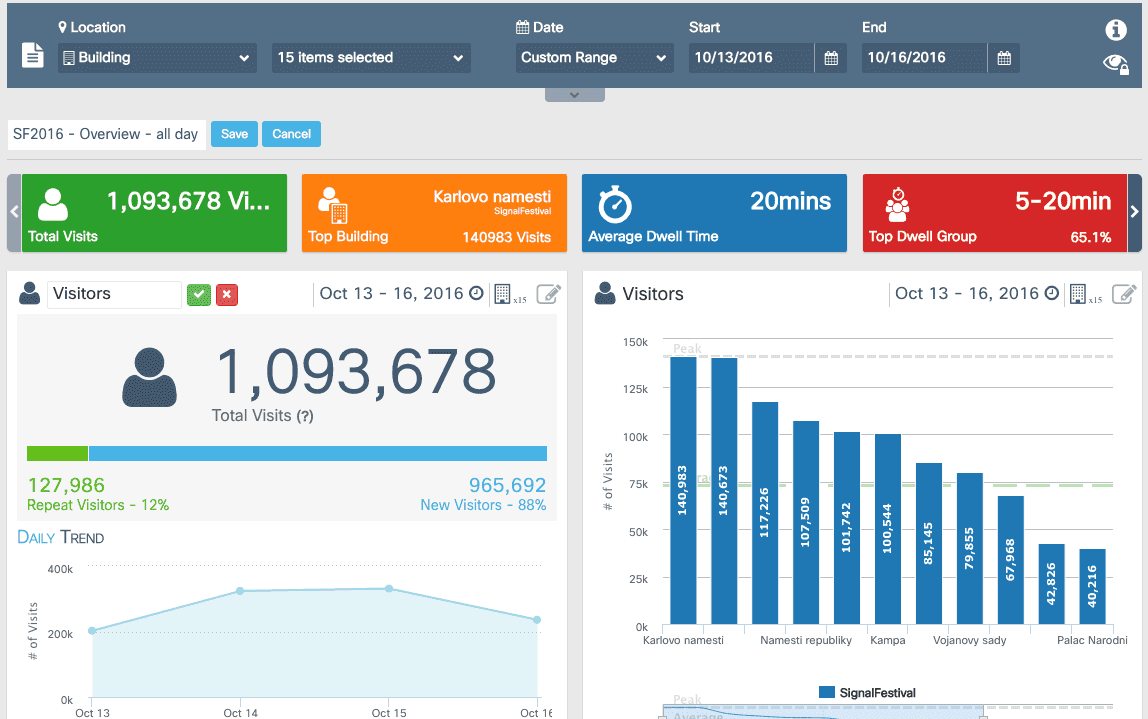Viewport: 1148px width, 719px height.
Task: Open the Building location dropdown
Action: tap(156, 58)
